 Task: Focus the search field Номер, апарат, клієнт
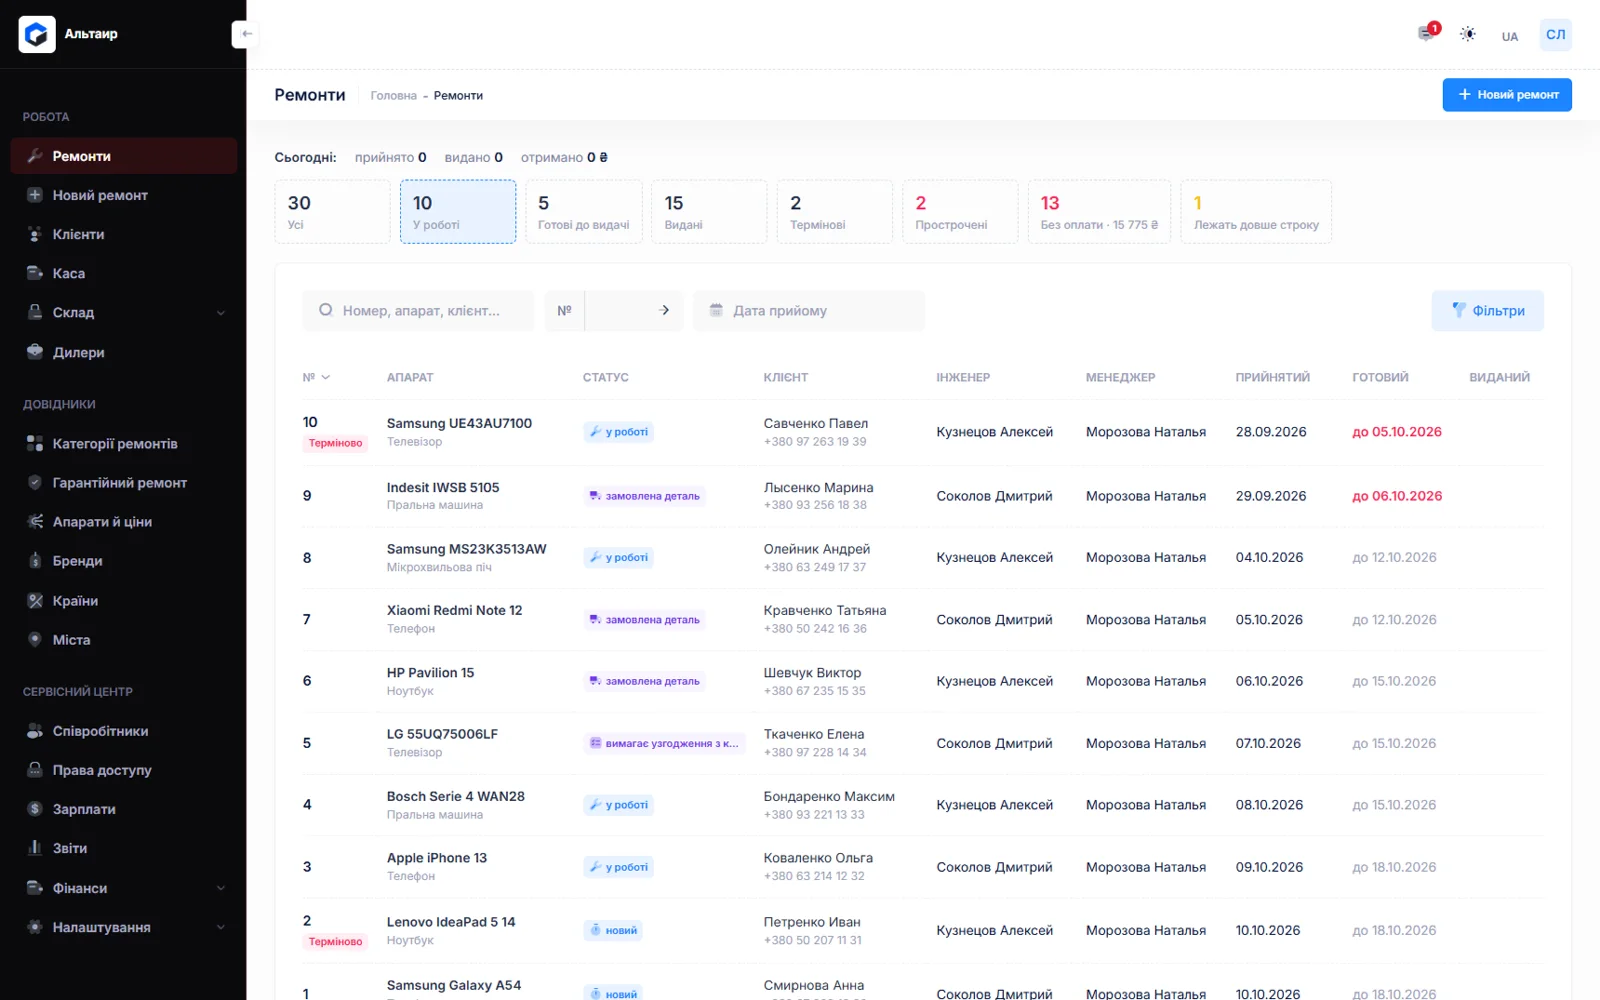[x=418, y=311]
